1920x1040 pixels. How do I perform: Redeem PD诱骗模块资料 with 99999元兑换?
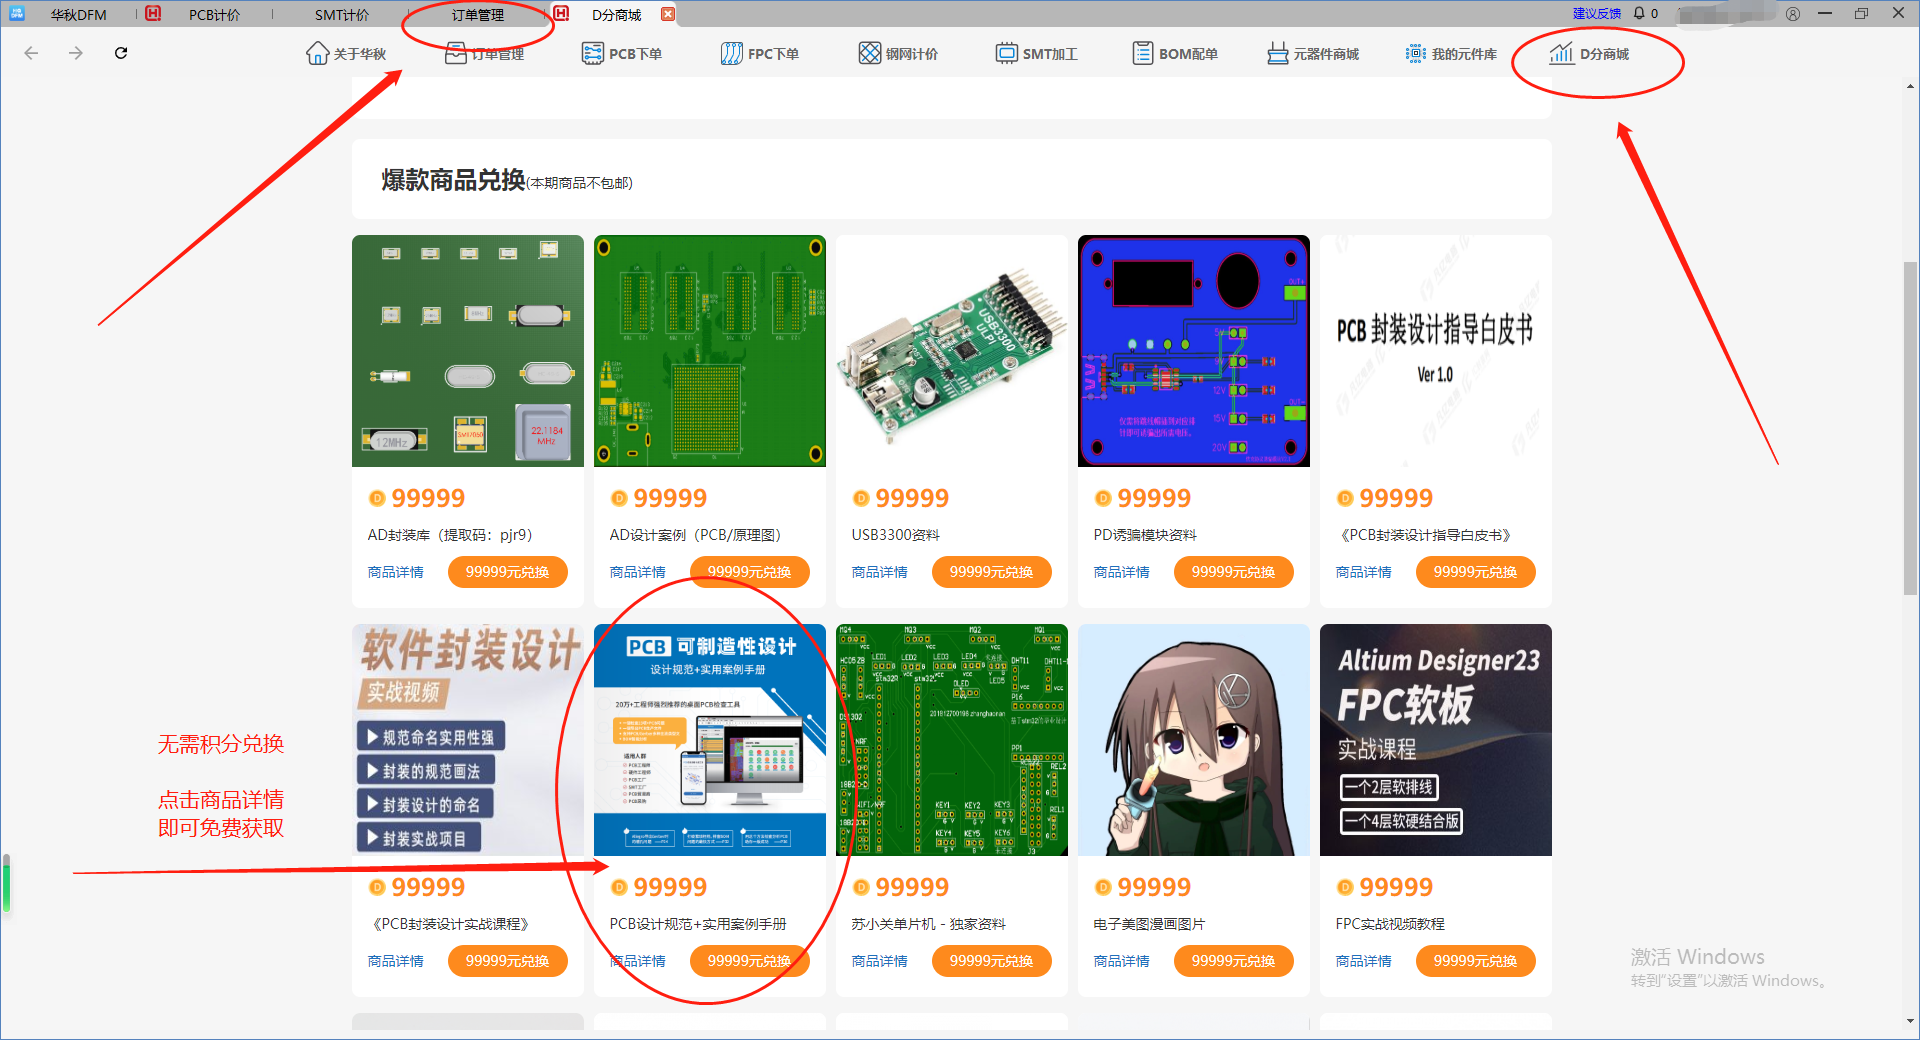pyautogui.click(x=1234, y=572)
